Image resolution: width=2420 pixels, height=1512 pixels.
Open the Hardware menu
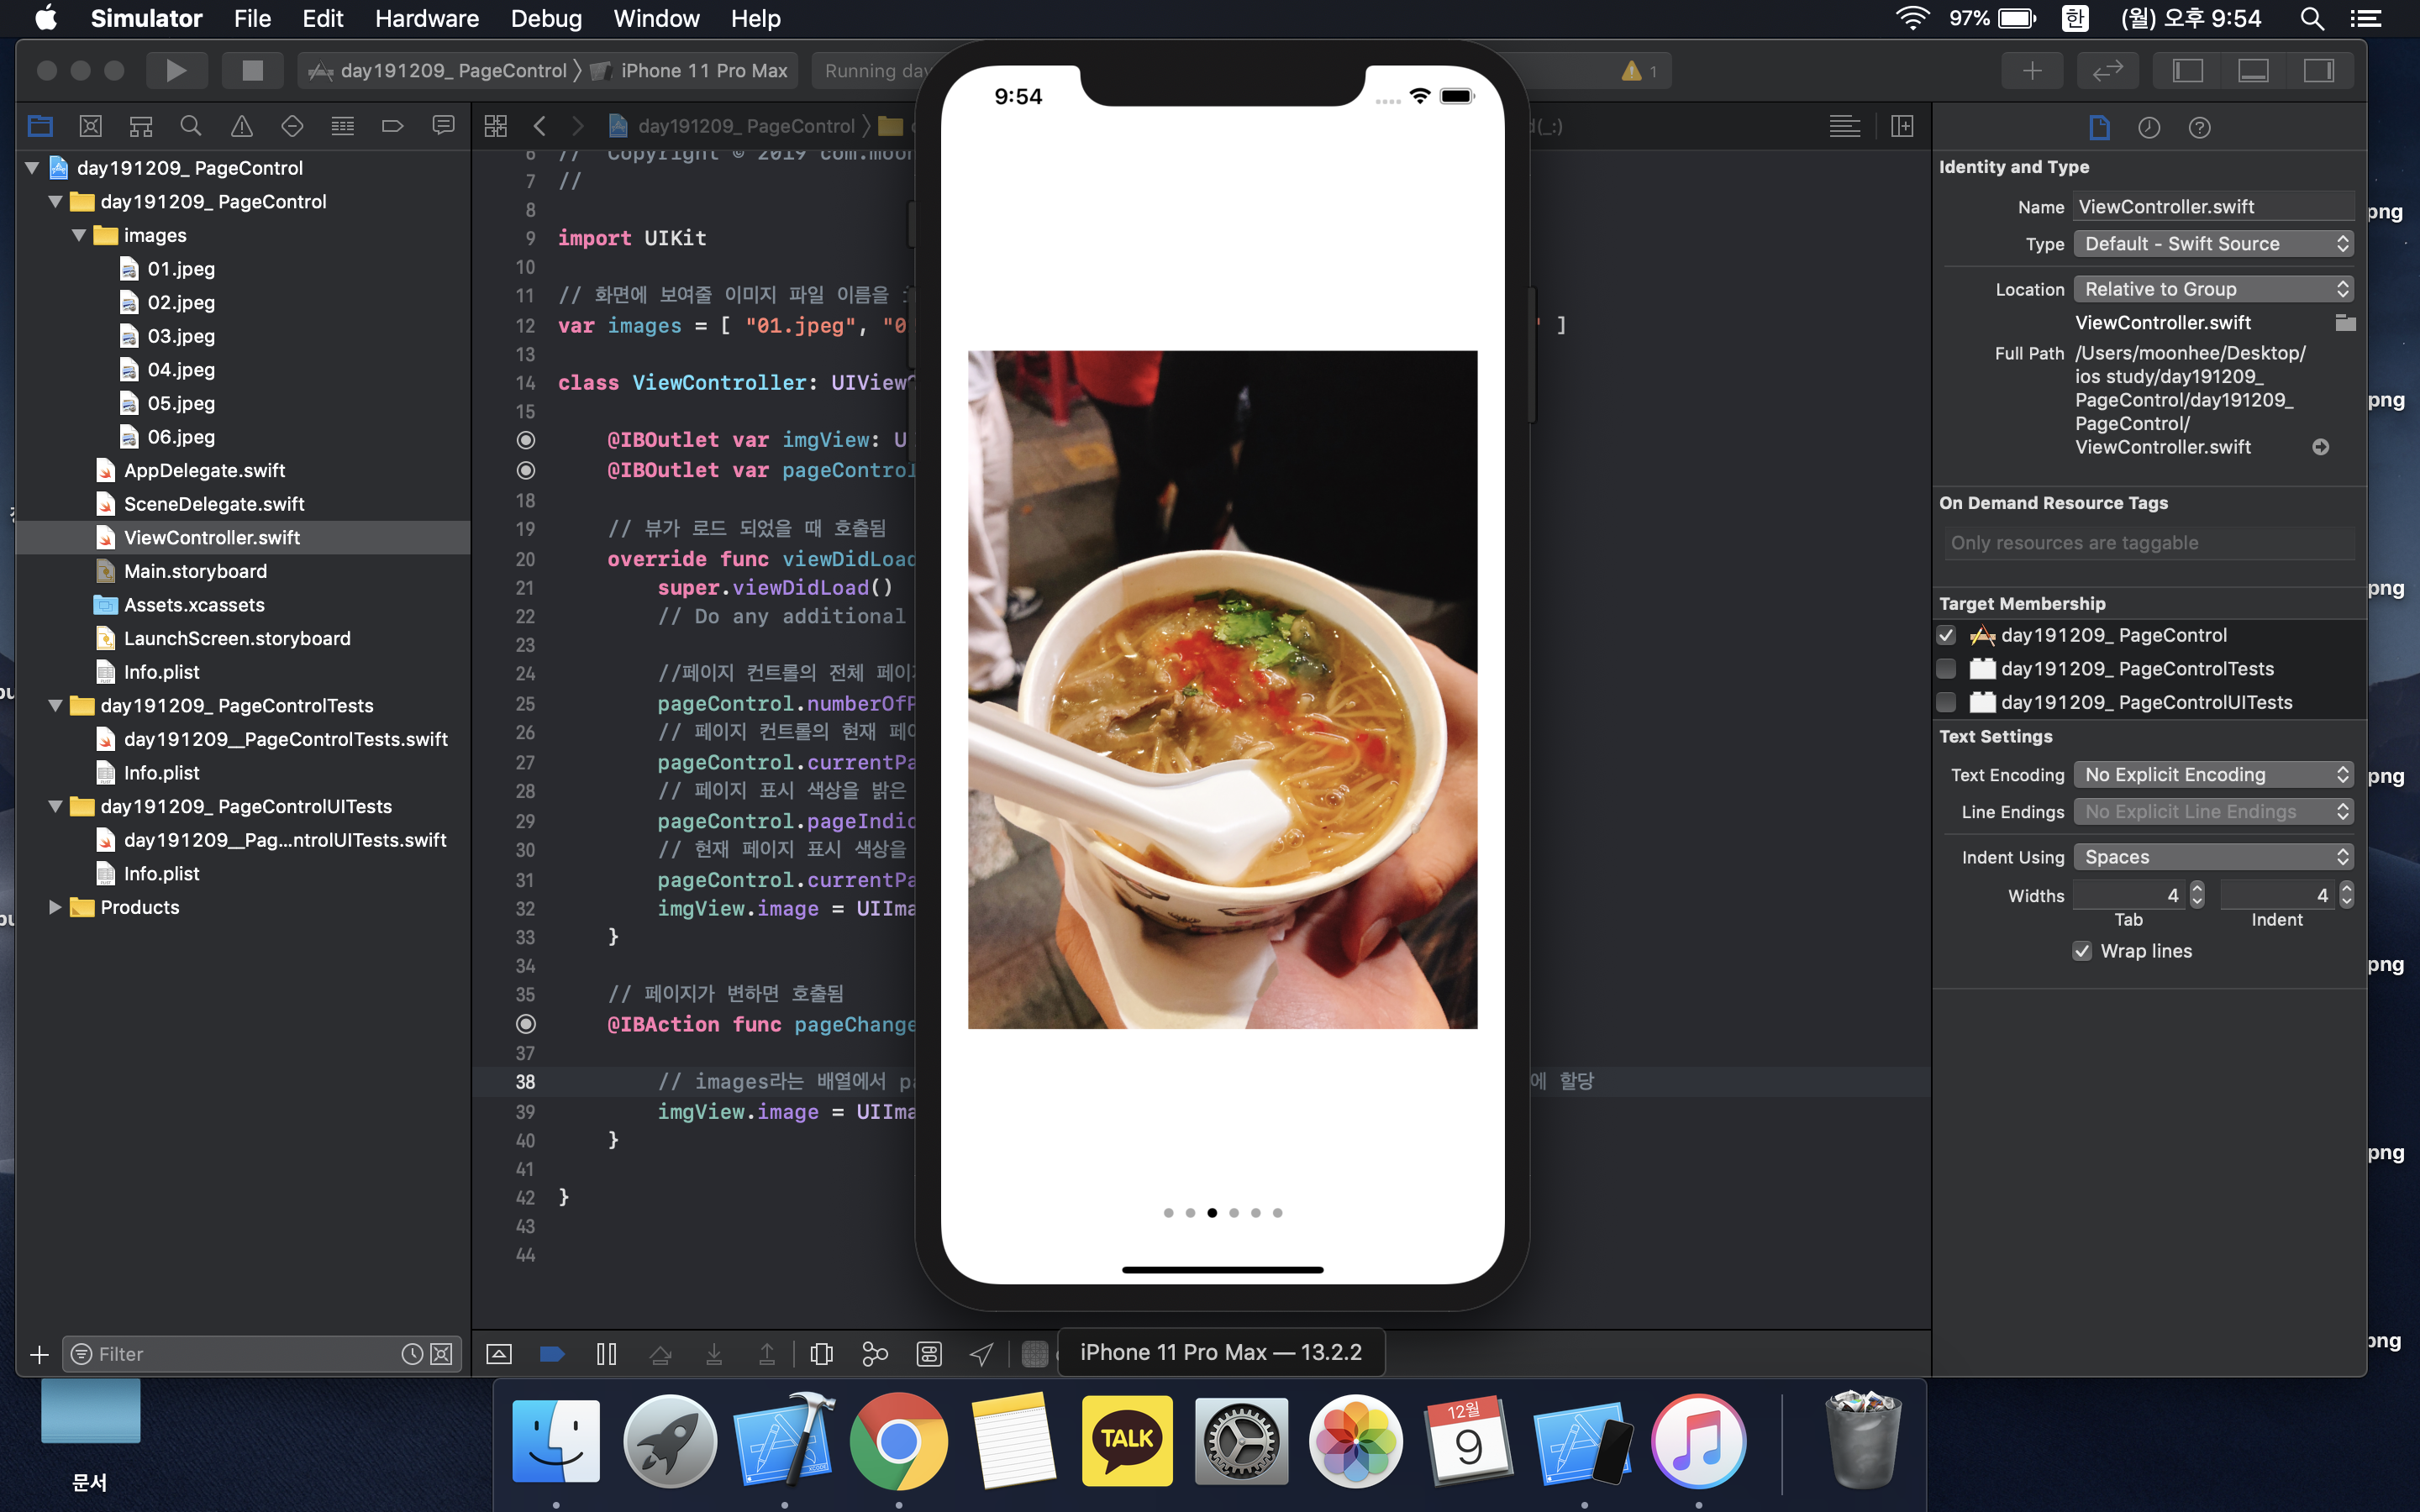(x=426, y=18)
